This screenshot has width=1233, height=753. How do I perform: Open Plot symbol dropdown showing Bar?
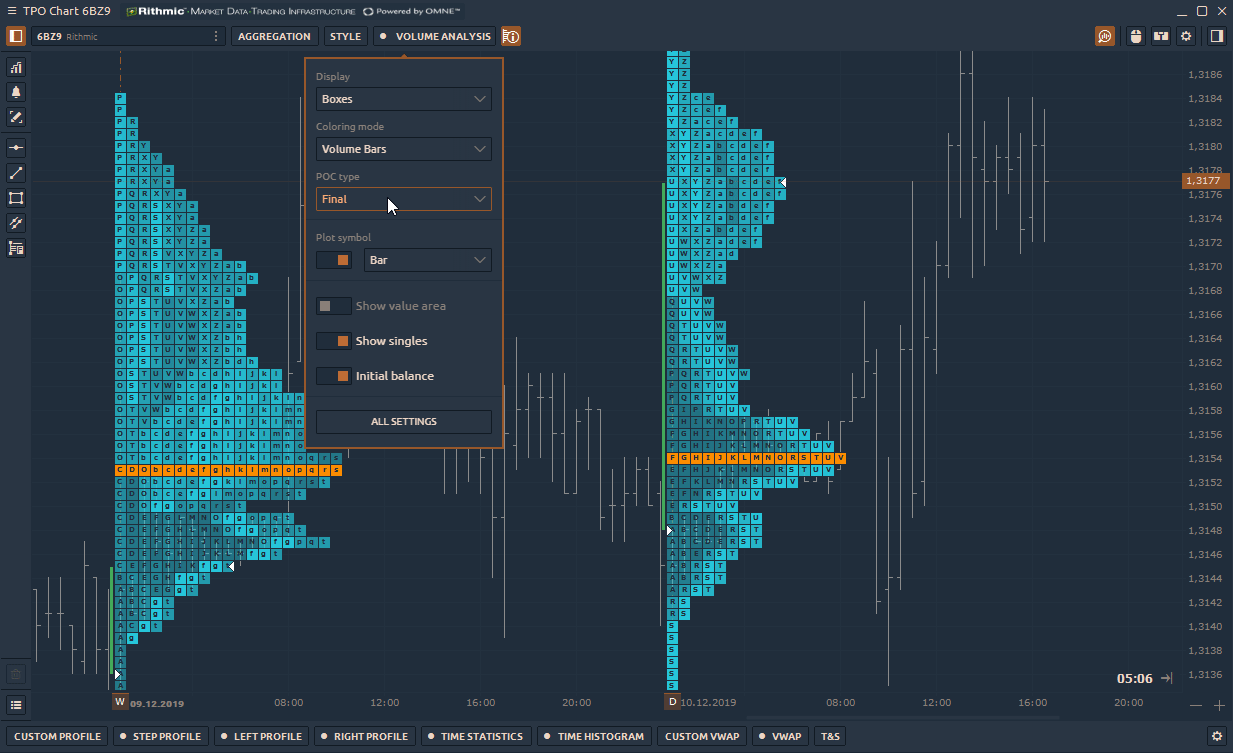[x=427, y=260]
